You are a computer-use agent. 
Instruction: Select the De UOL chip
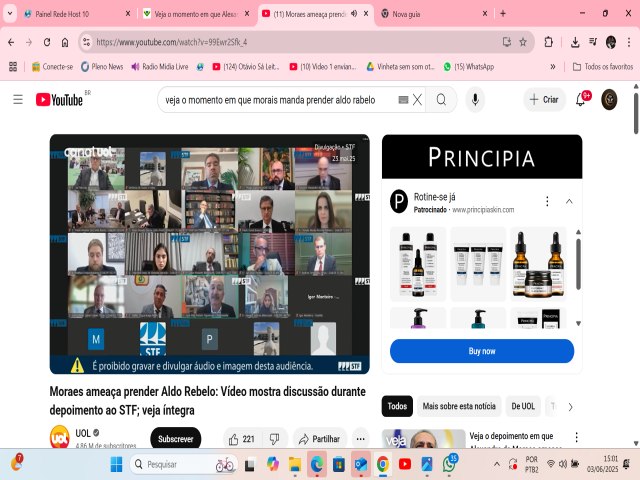click(523, 406)
